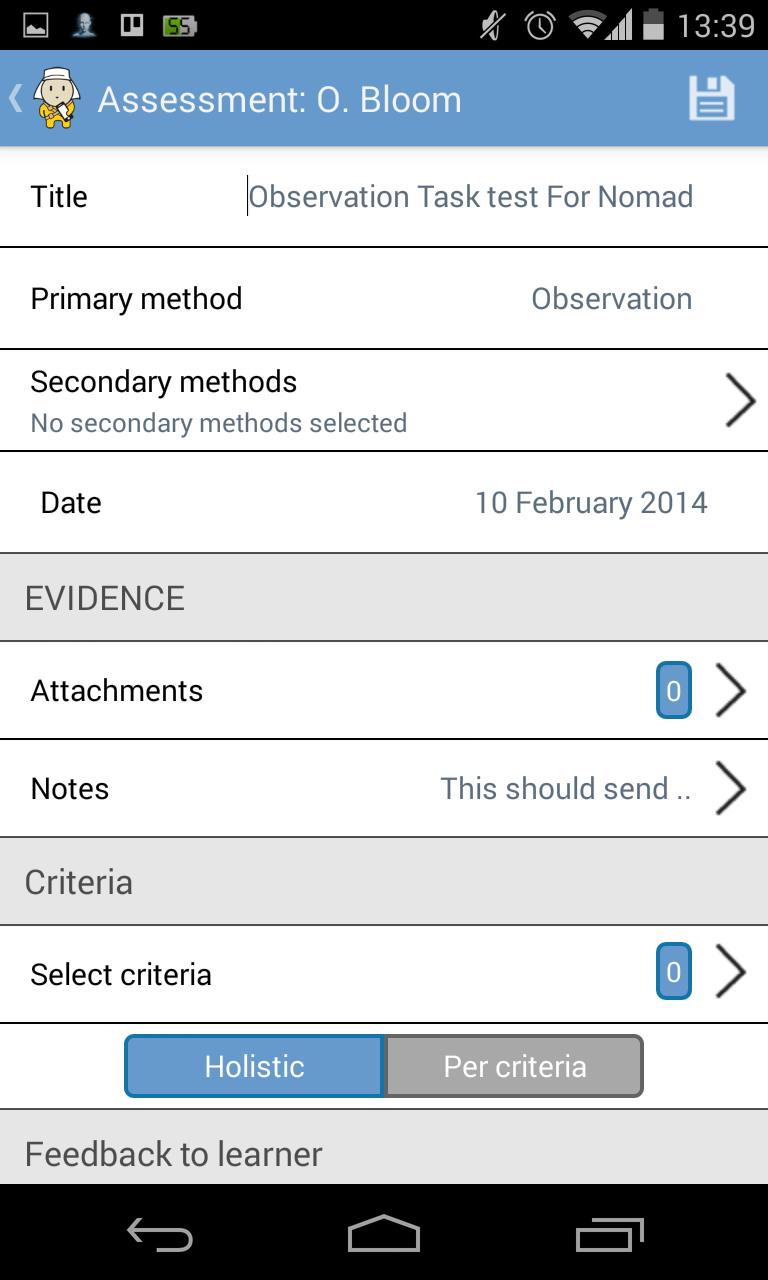Switch to Per criteria grading
The height and width of the screenshot is (1280, 768).
pyautogui.click(x=514, y=1066)
